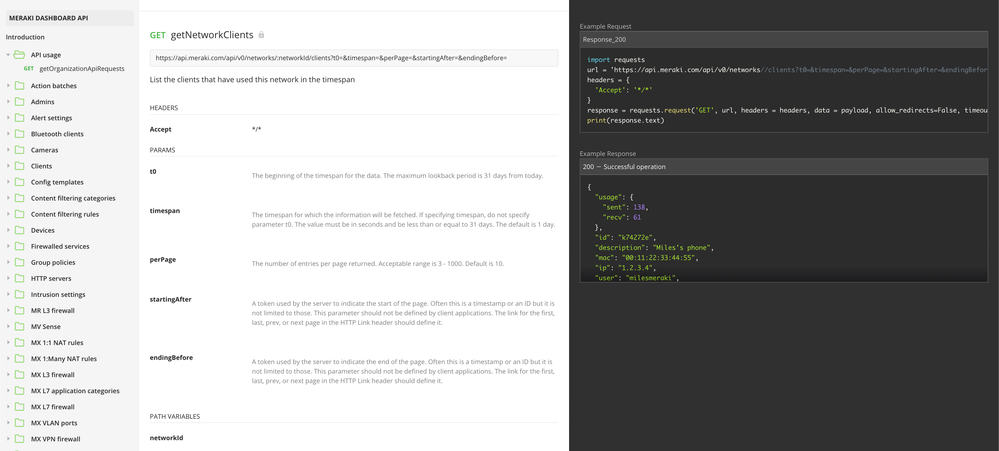Click the MERAKI DASHBOARD API header
This screenshot has height=451, width=999.
coord(69,18)
